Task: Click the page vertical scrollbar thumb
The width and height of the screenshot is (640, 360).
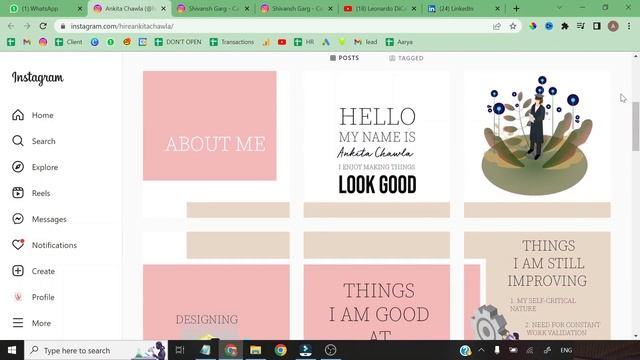Action: coord(636,127)
